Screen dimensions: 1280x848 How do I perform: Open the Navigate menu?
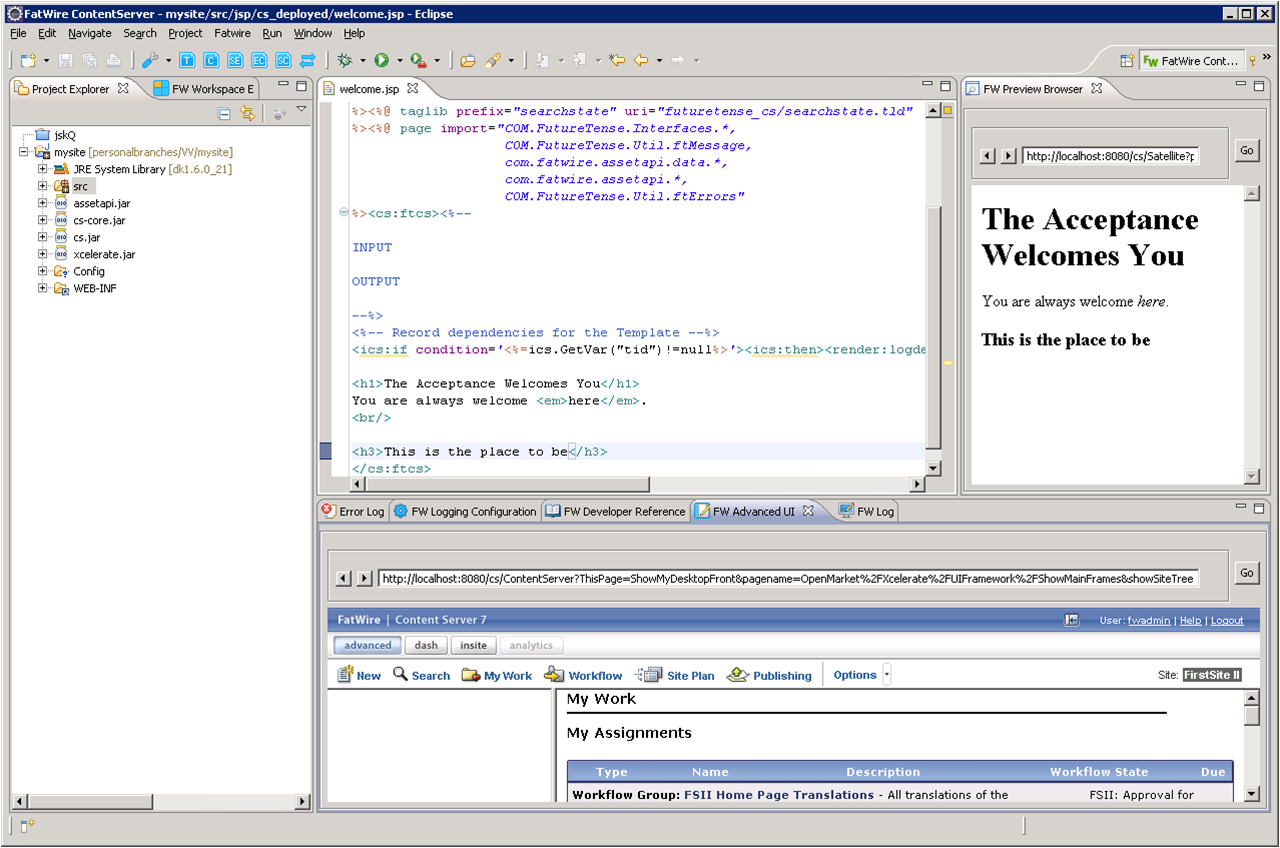point(90,33)
